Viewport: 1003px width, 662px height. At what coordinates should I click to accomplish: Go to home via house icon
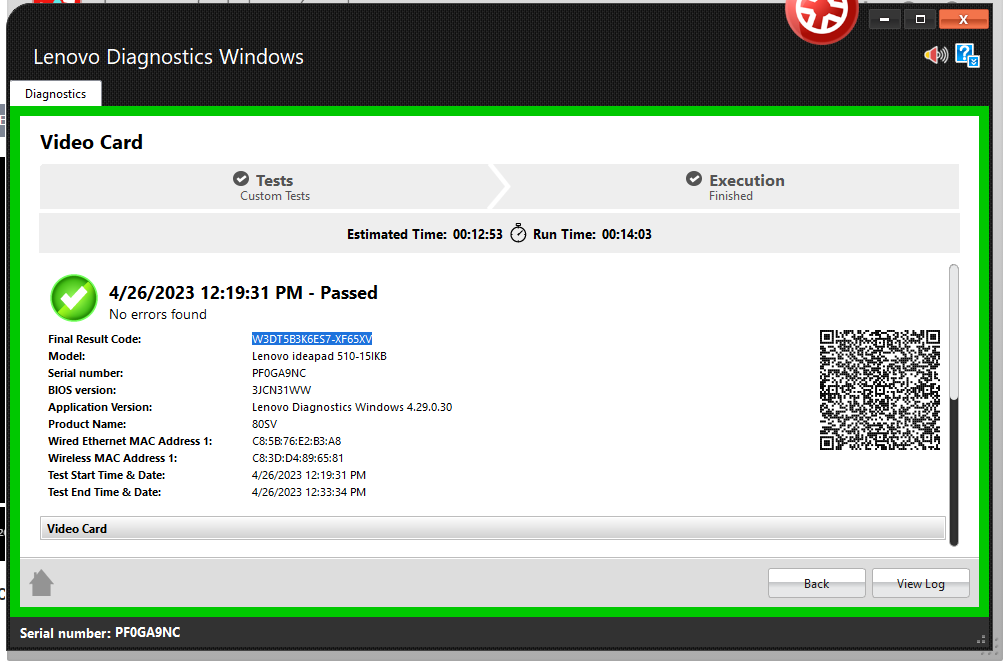tap(42, 583)
